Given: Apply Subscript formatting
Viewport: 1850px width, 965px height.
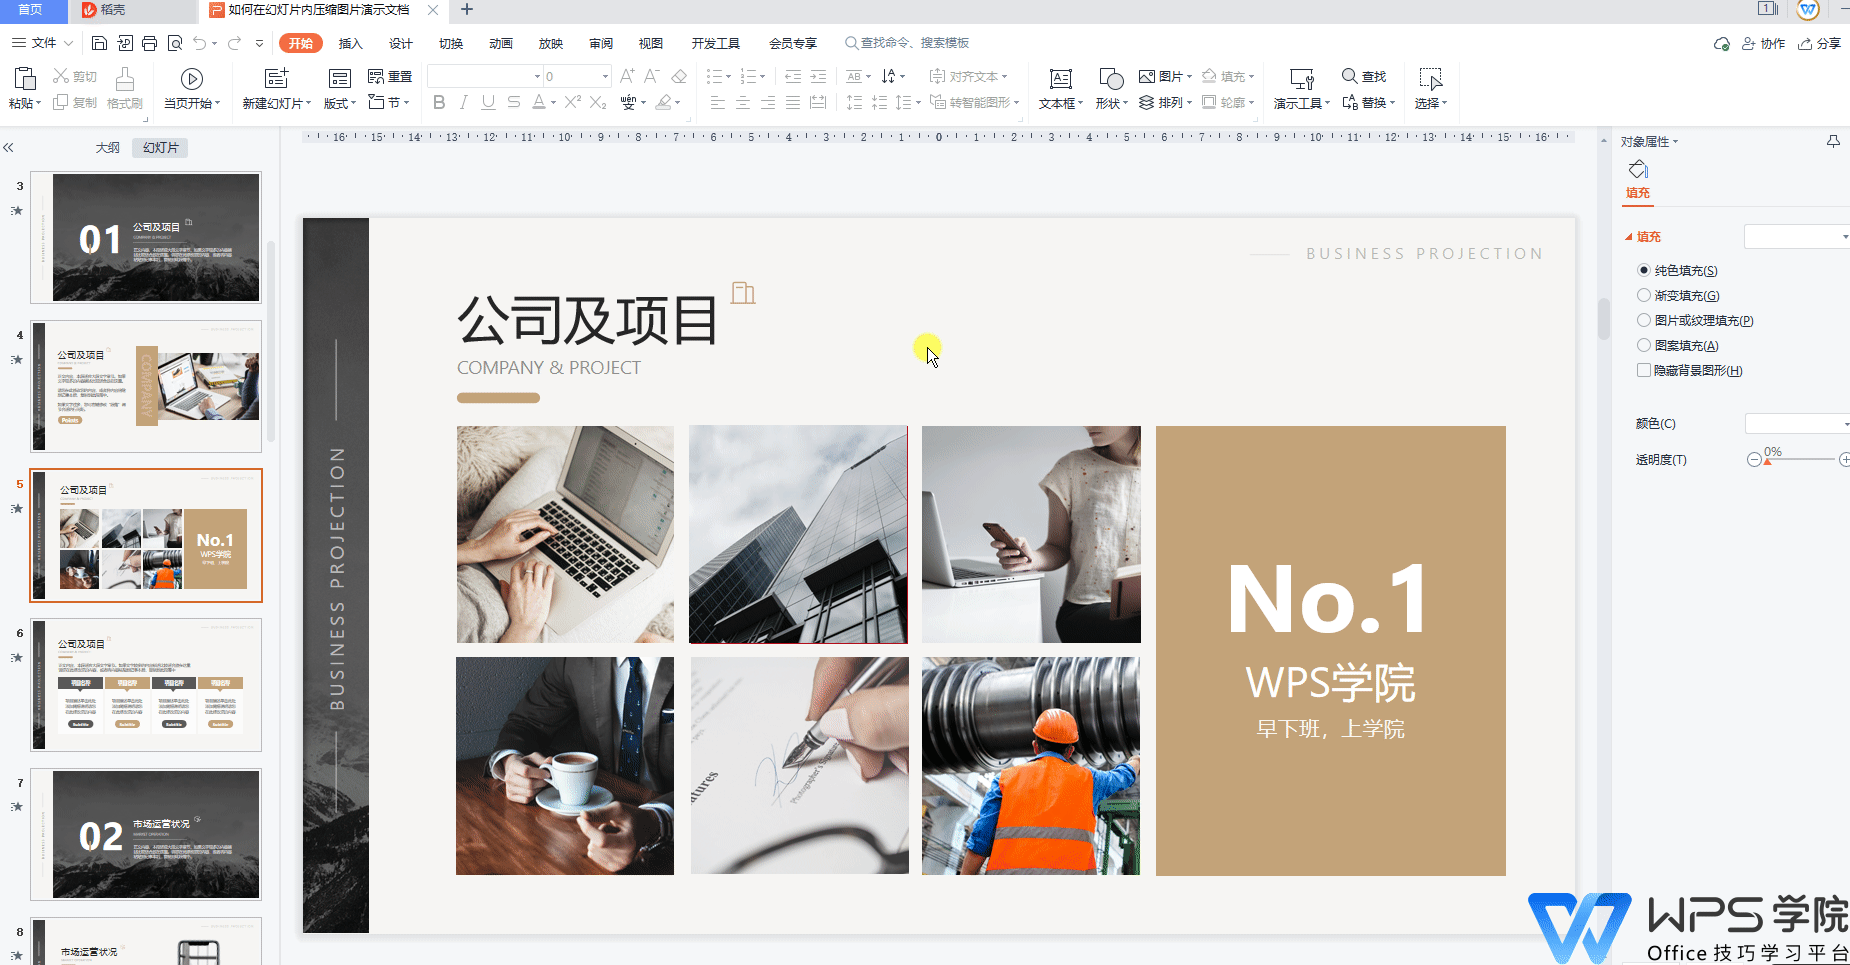Looking at the screenshot, I should coord(598,102).
